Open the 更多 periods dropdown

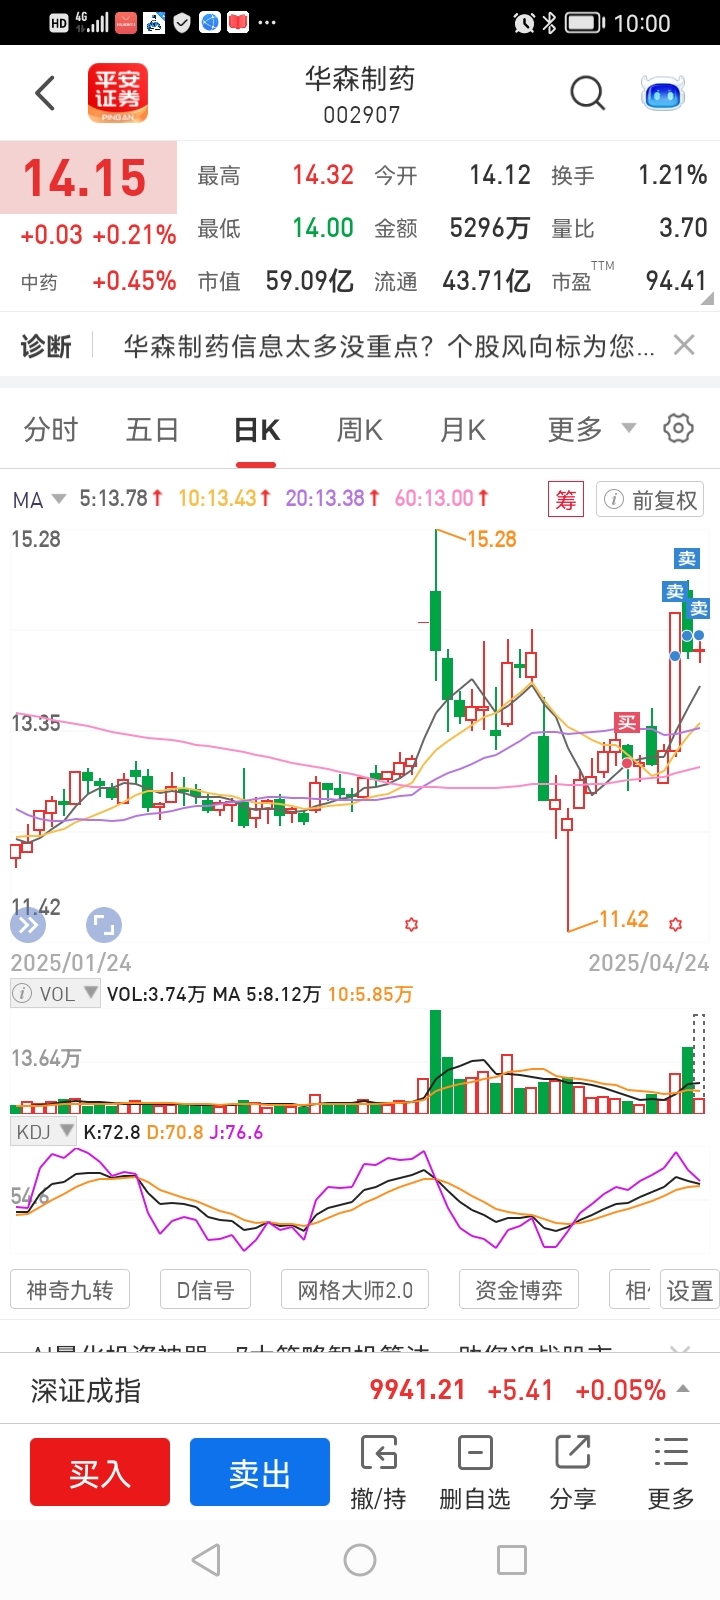click(x=591, y=430)
